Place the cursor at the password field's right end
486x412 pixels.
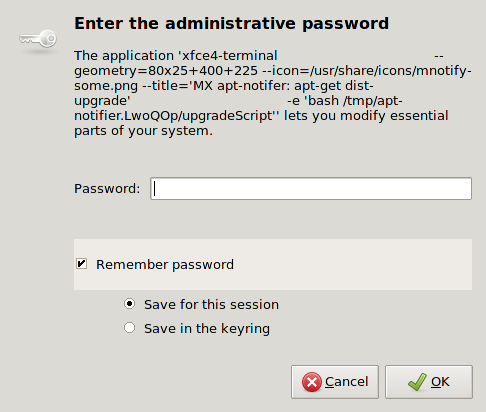(466, 189)
